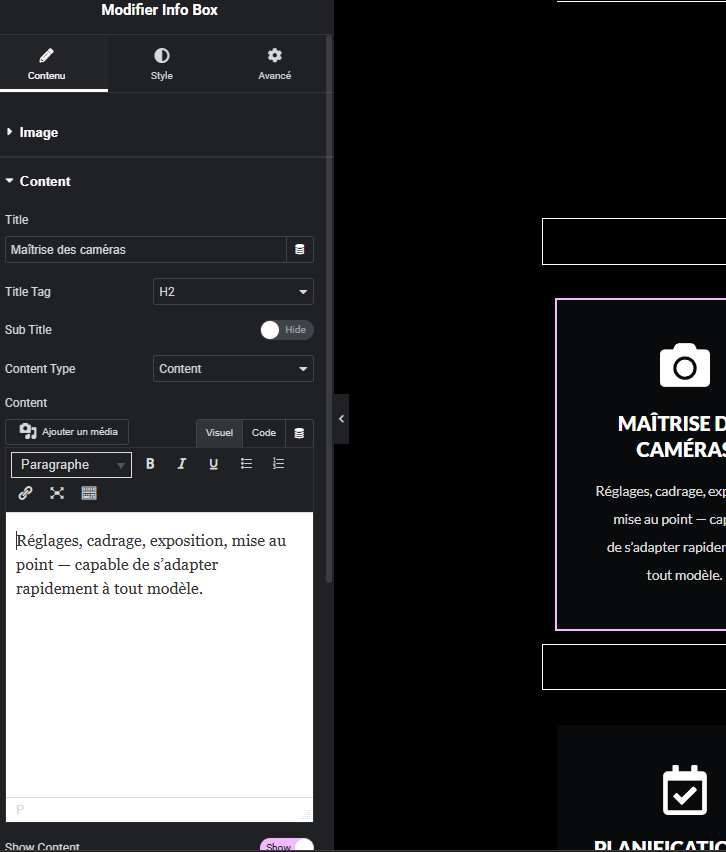Click dynamic tags icon beside Title field
This screenshot has height=852, width=726.
click(299, 250)
